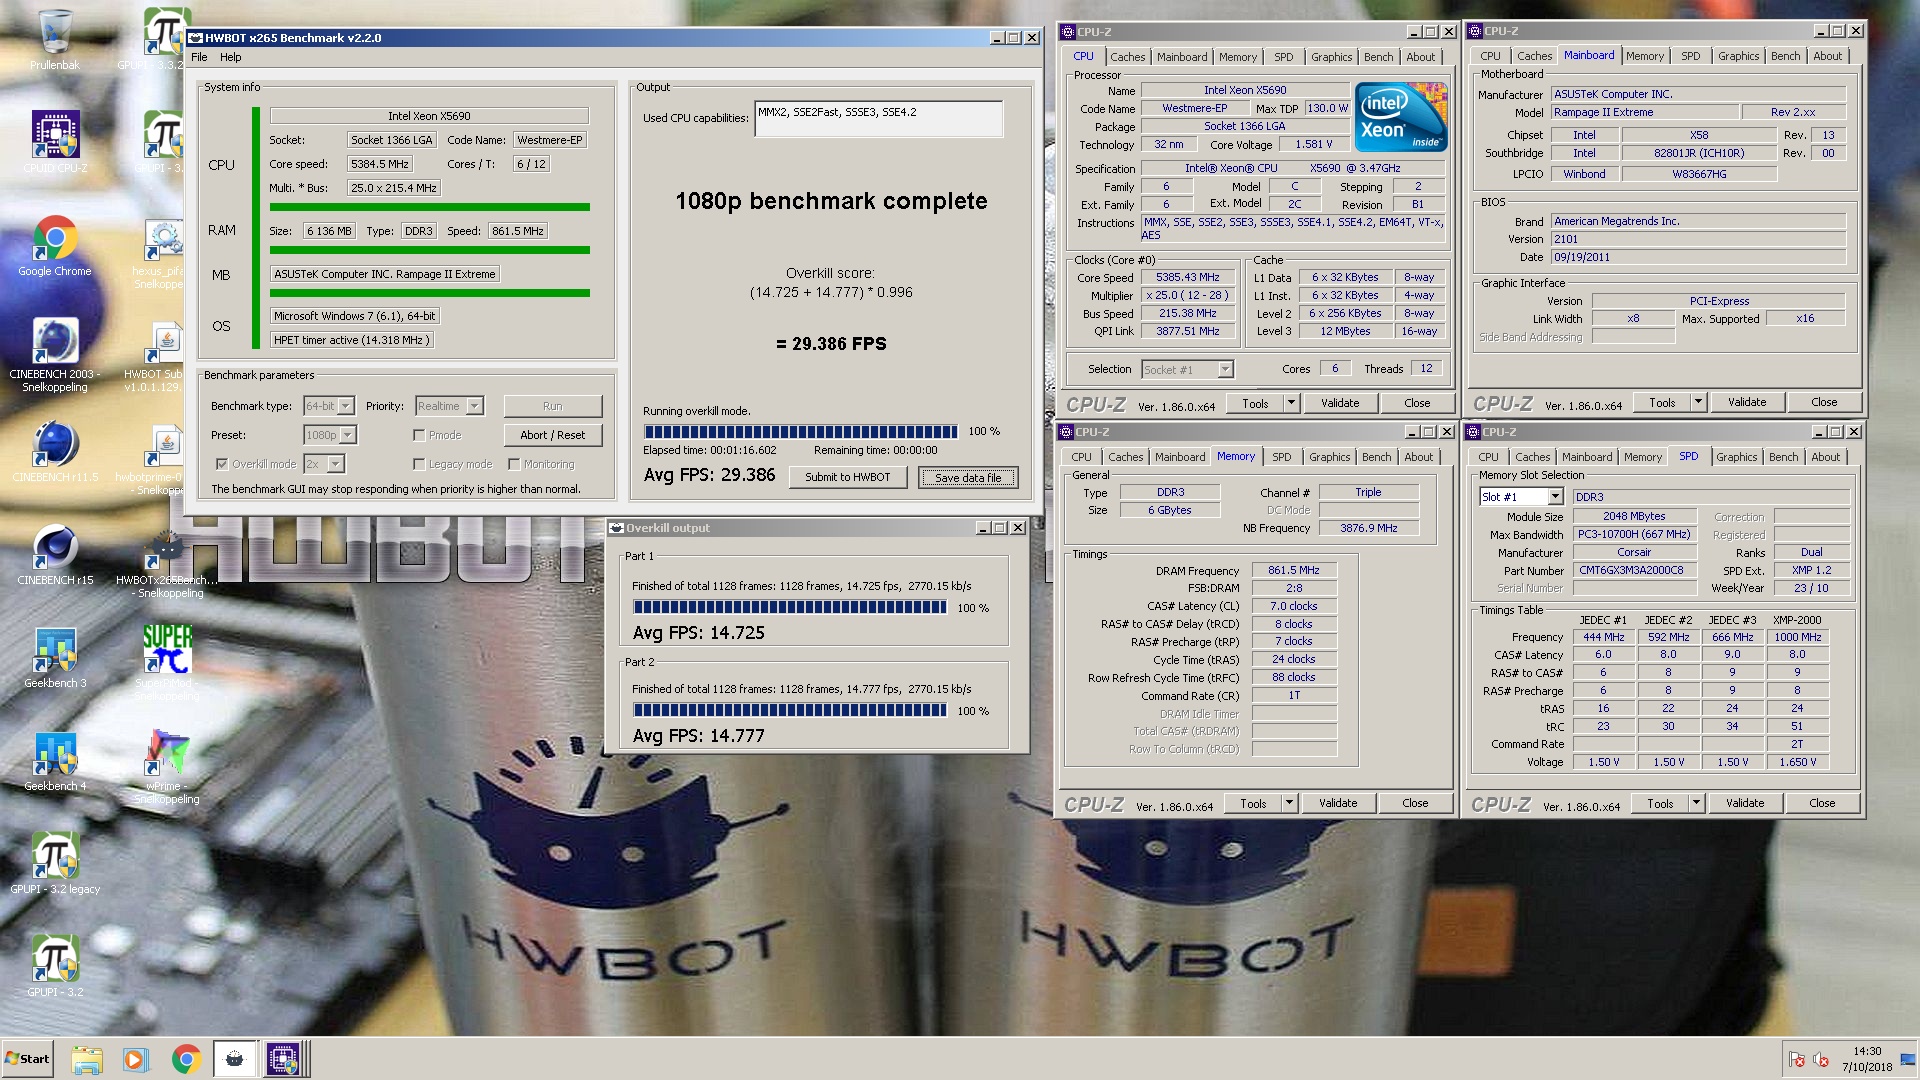Image resolution: width=1920 pixels, height=1080 pixels.
Task: Click Close in the Memory tab CPU-Z window
Action: click(x=1415, y=803)
